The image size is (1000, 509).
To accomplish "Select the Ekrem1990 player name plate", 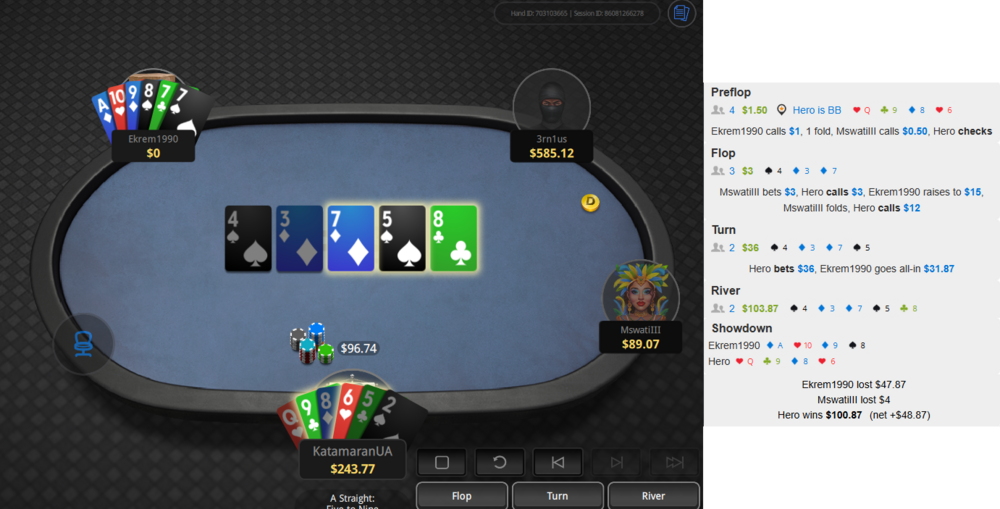I will tap(153, 146).
